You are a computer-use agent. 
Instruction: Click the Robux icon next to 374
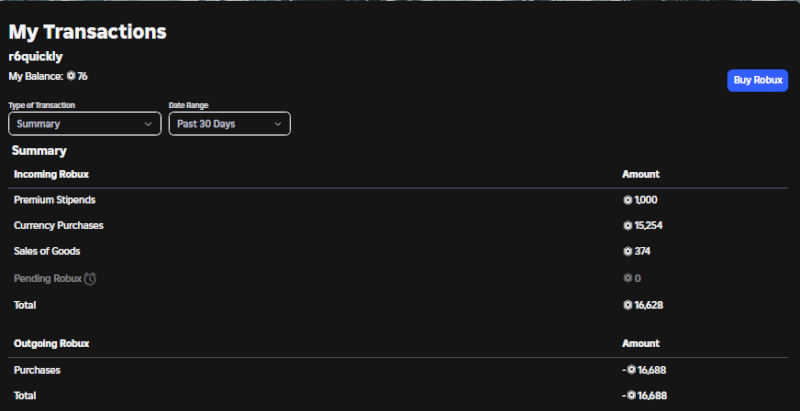tap(628, 252)
